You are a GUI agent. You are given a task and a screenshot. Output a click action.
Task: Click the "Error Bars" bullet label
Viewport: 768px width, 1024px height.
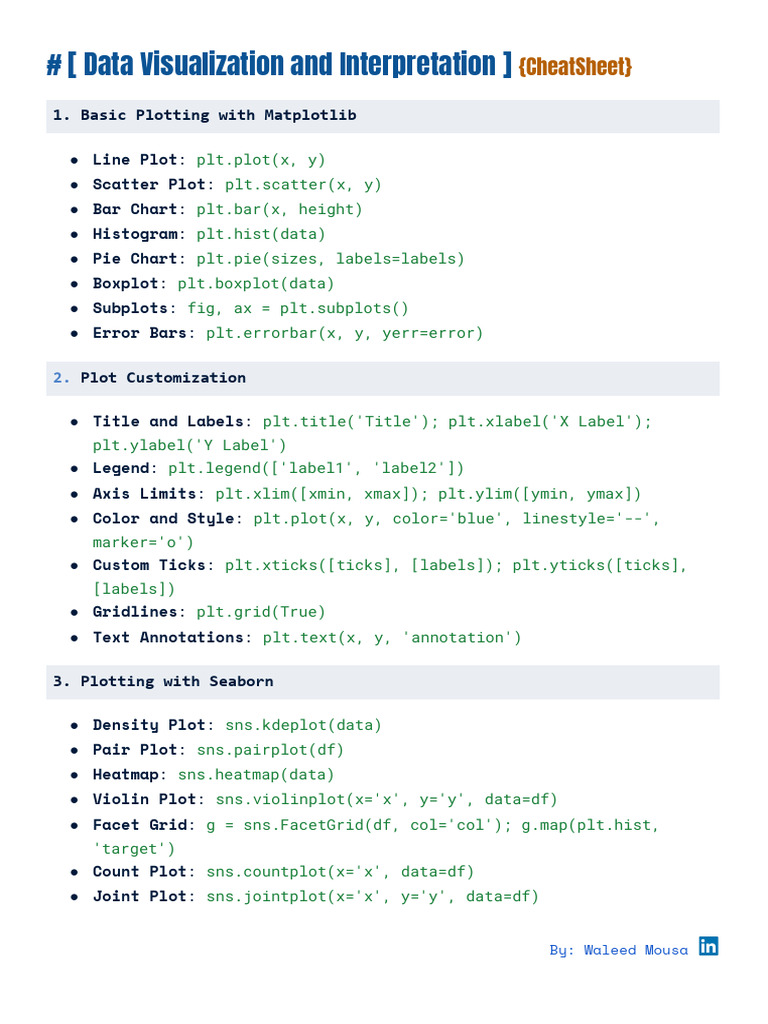pyautogui.click(x=140, y=333)
